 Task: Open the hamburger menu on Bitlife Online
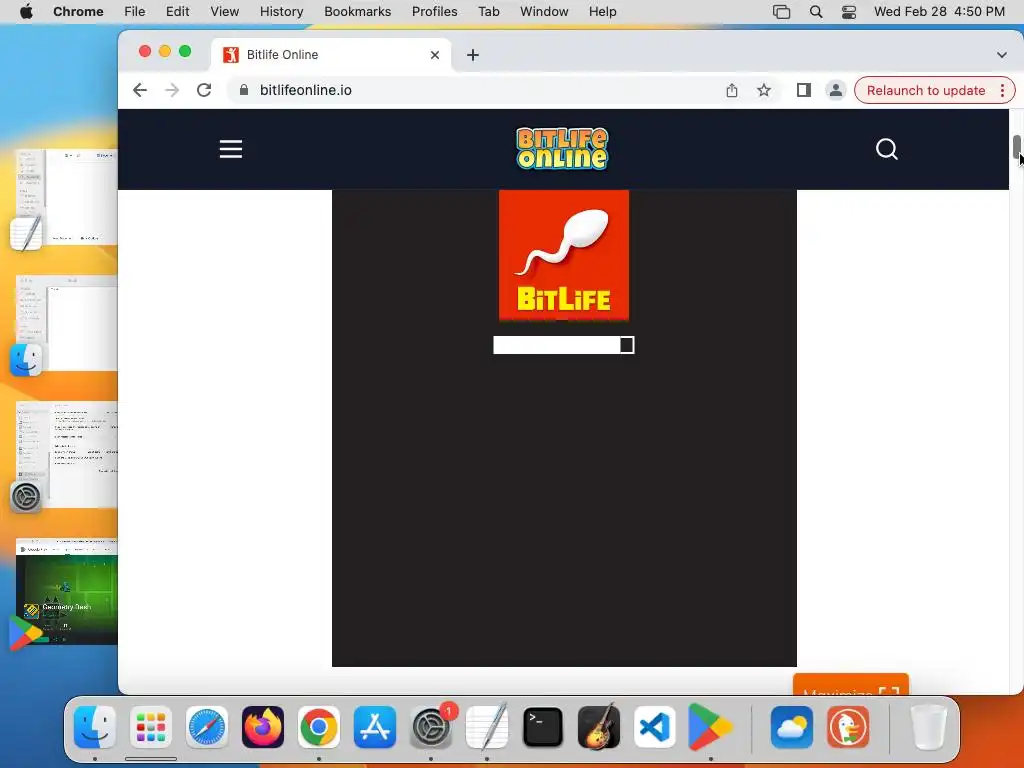coord(231,149)
